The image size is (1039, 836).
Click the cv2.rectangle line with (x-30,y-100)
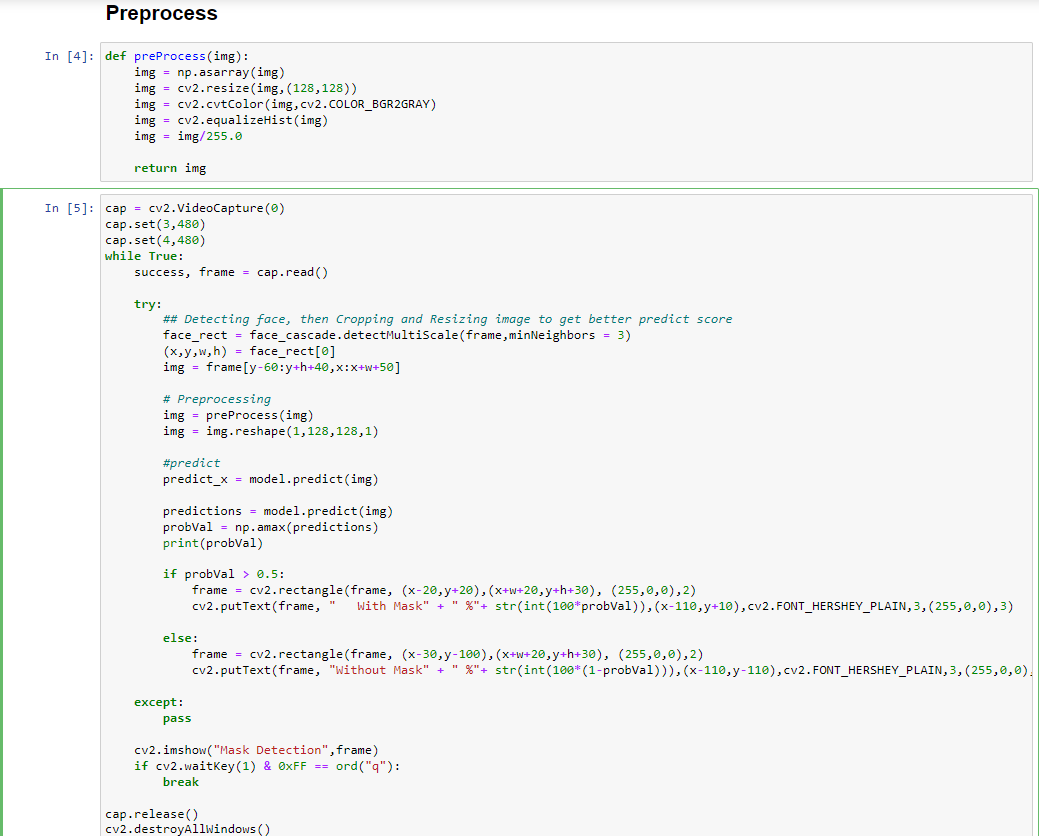point(447,654)
